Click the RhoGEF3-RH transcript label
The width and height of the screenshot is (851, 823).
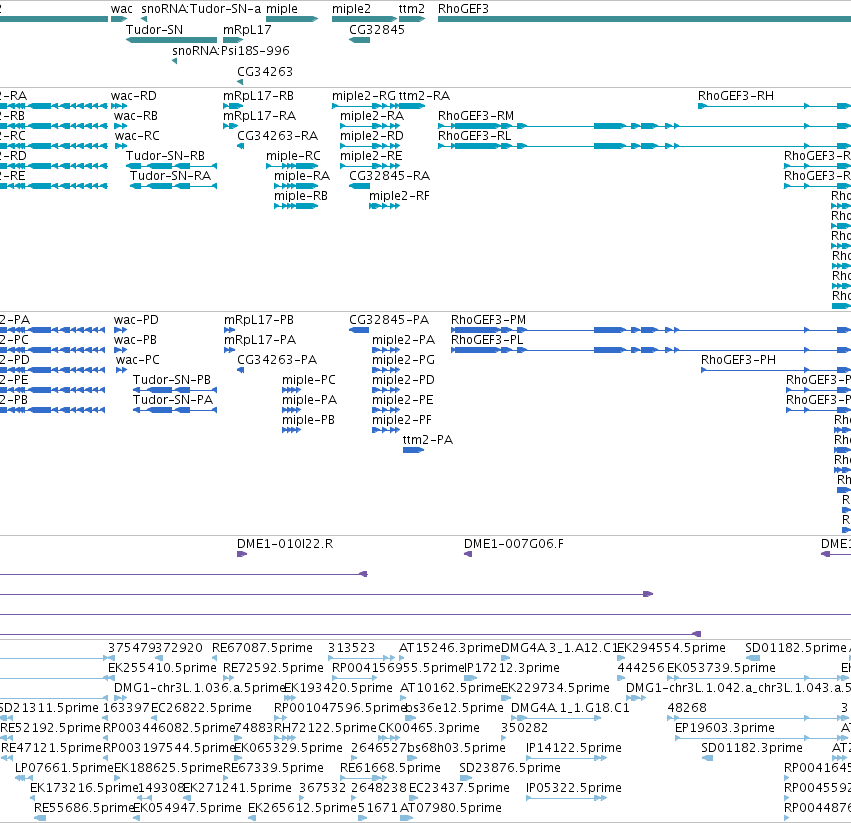pos(736,96)
